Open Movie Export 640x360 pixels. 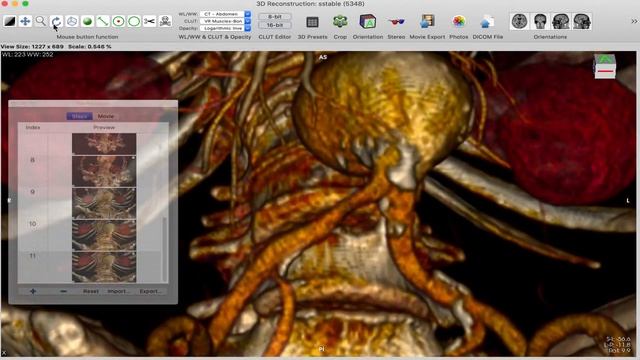(427, 22)
